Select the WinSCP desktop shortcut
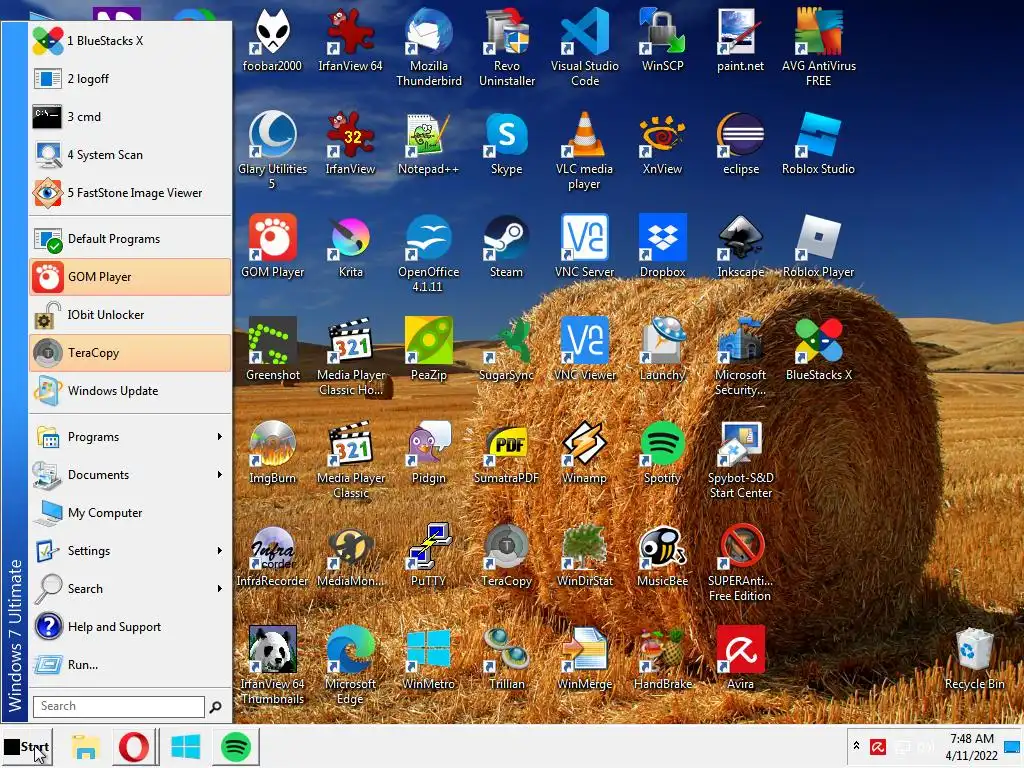 (662, 40)
